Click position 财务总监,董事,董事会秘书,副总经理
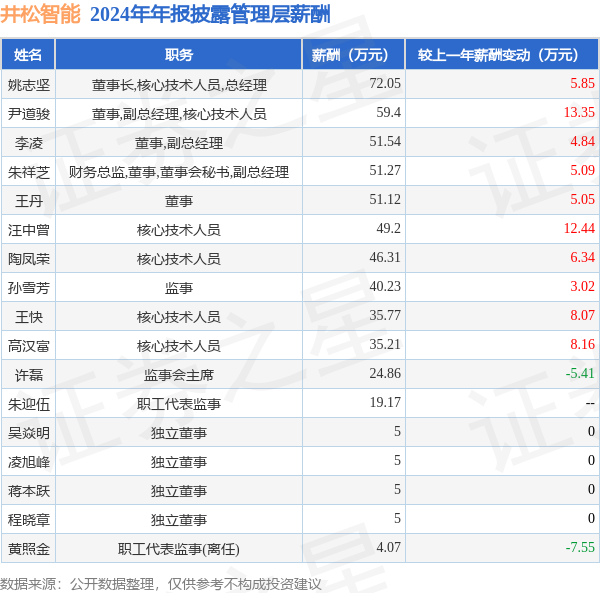This screenshot has width=600, height=593. click(x=179, y=172)
